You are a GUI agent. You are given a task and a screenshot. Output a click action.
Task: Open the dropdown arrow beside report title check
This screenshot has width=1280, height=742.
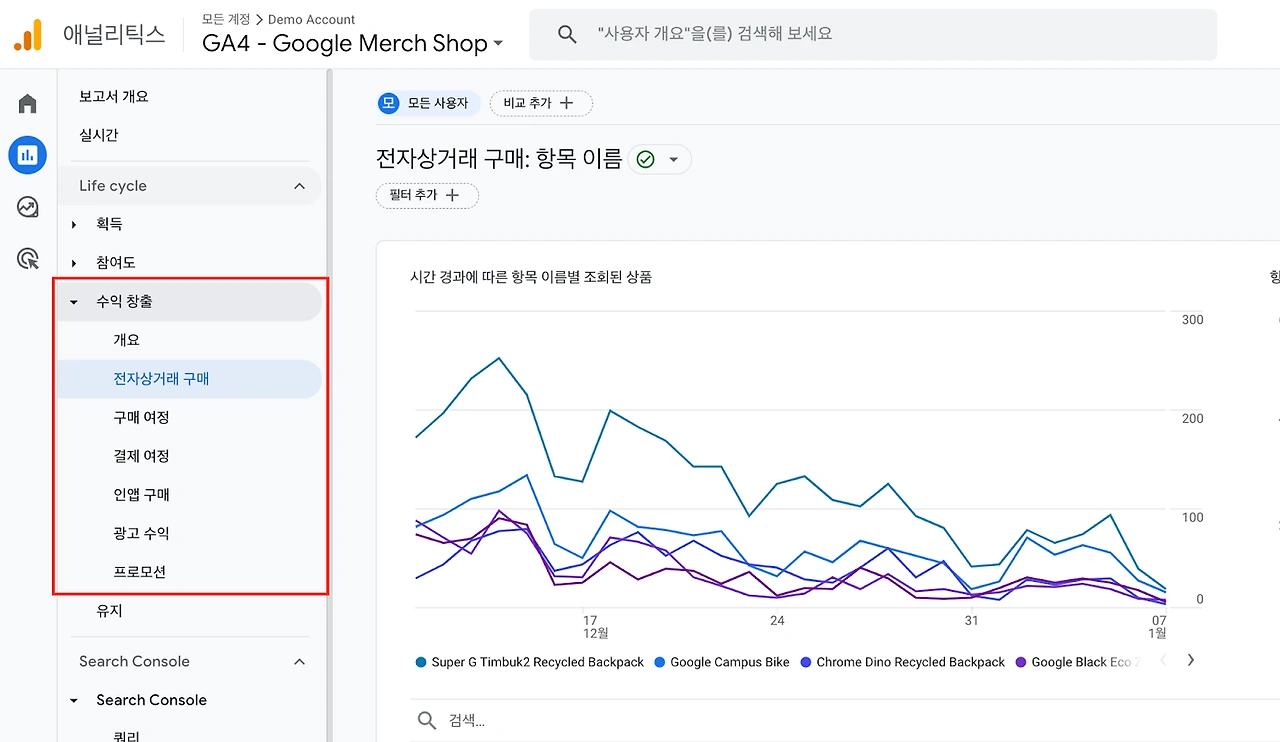674,160
